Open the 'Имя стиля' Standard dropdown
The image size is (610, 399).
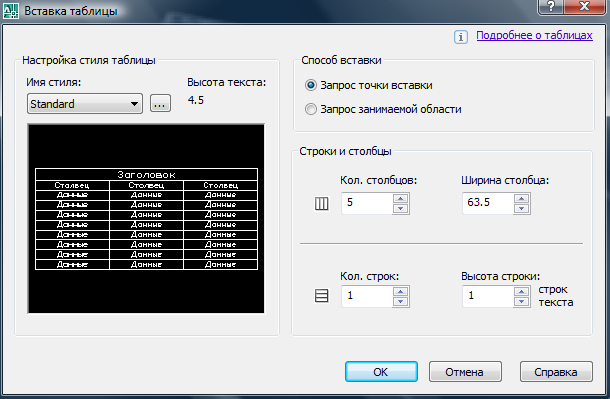(85, 103)
